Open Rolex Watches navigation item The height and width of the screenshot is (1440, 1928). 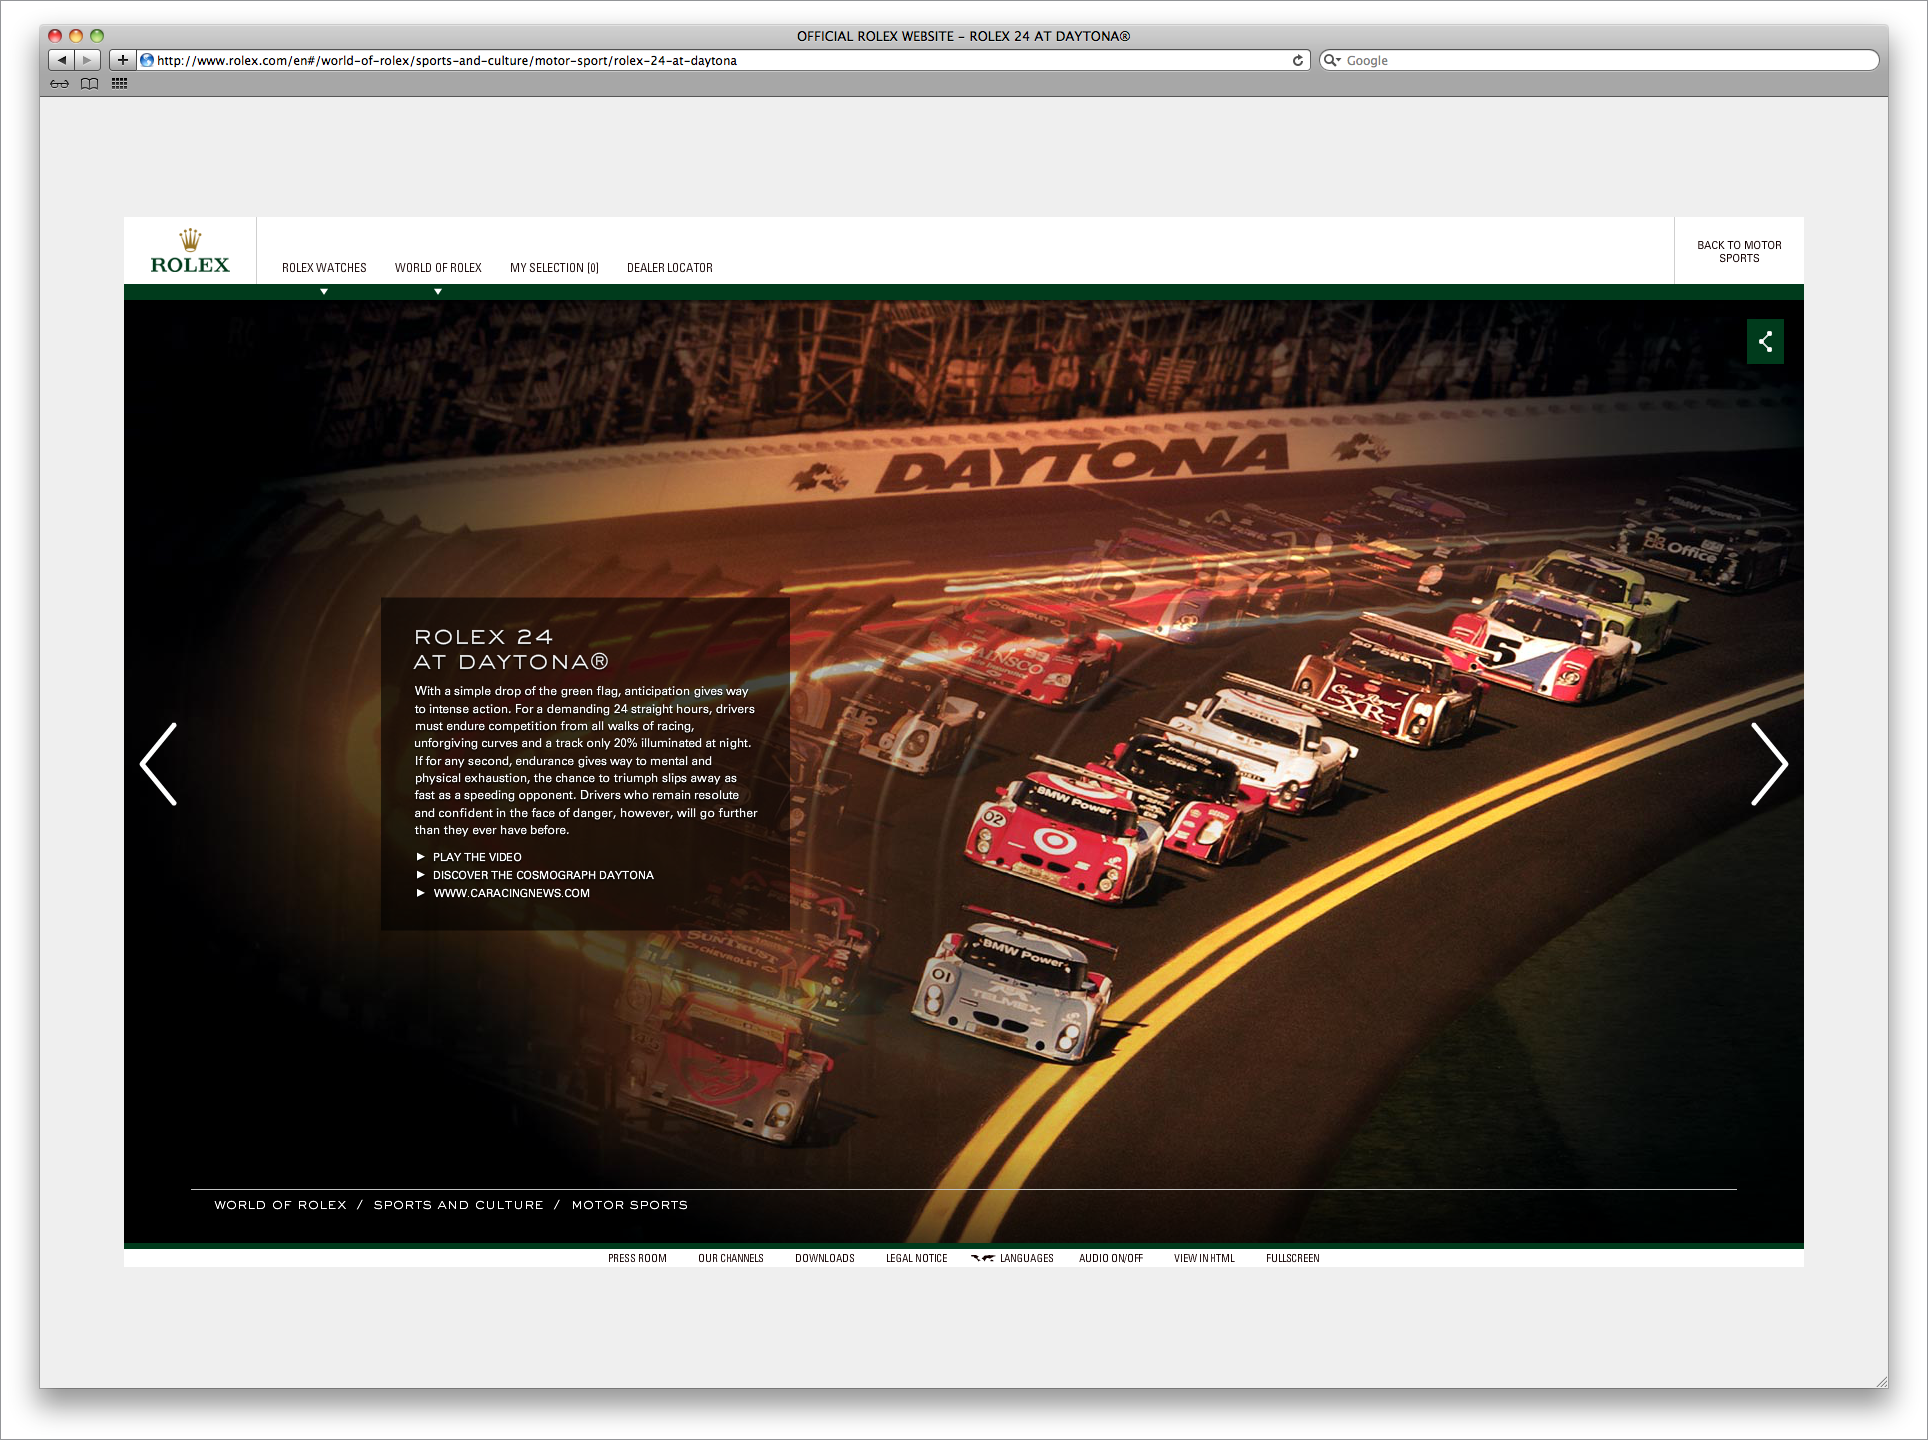coord(324,268)
